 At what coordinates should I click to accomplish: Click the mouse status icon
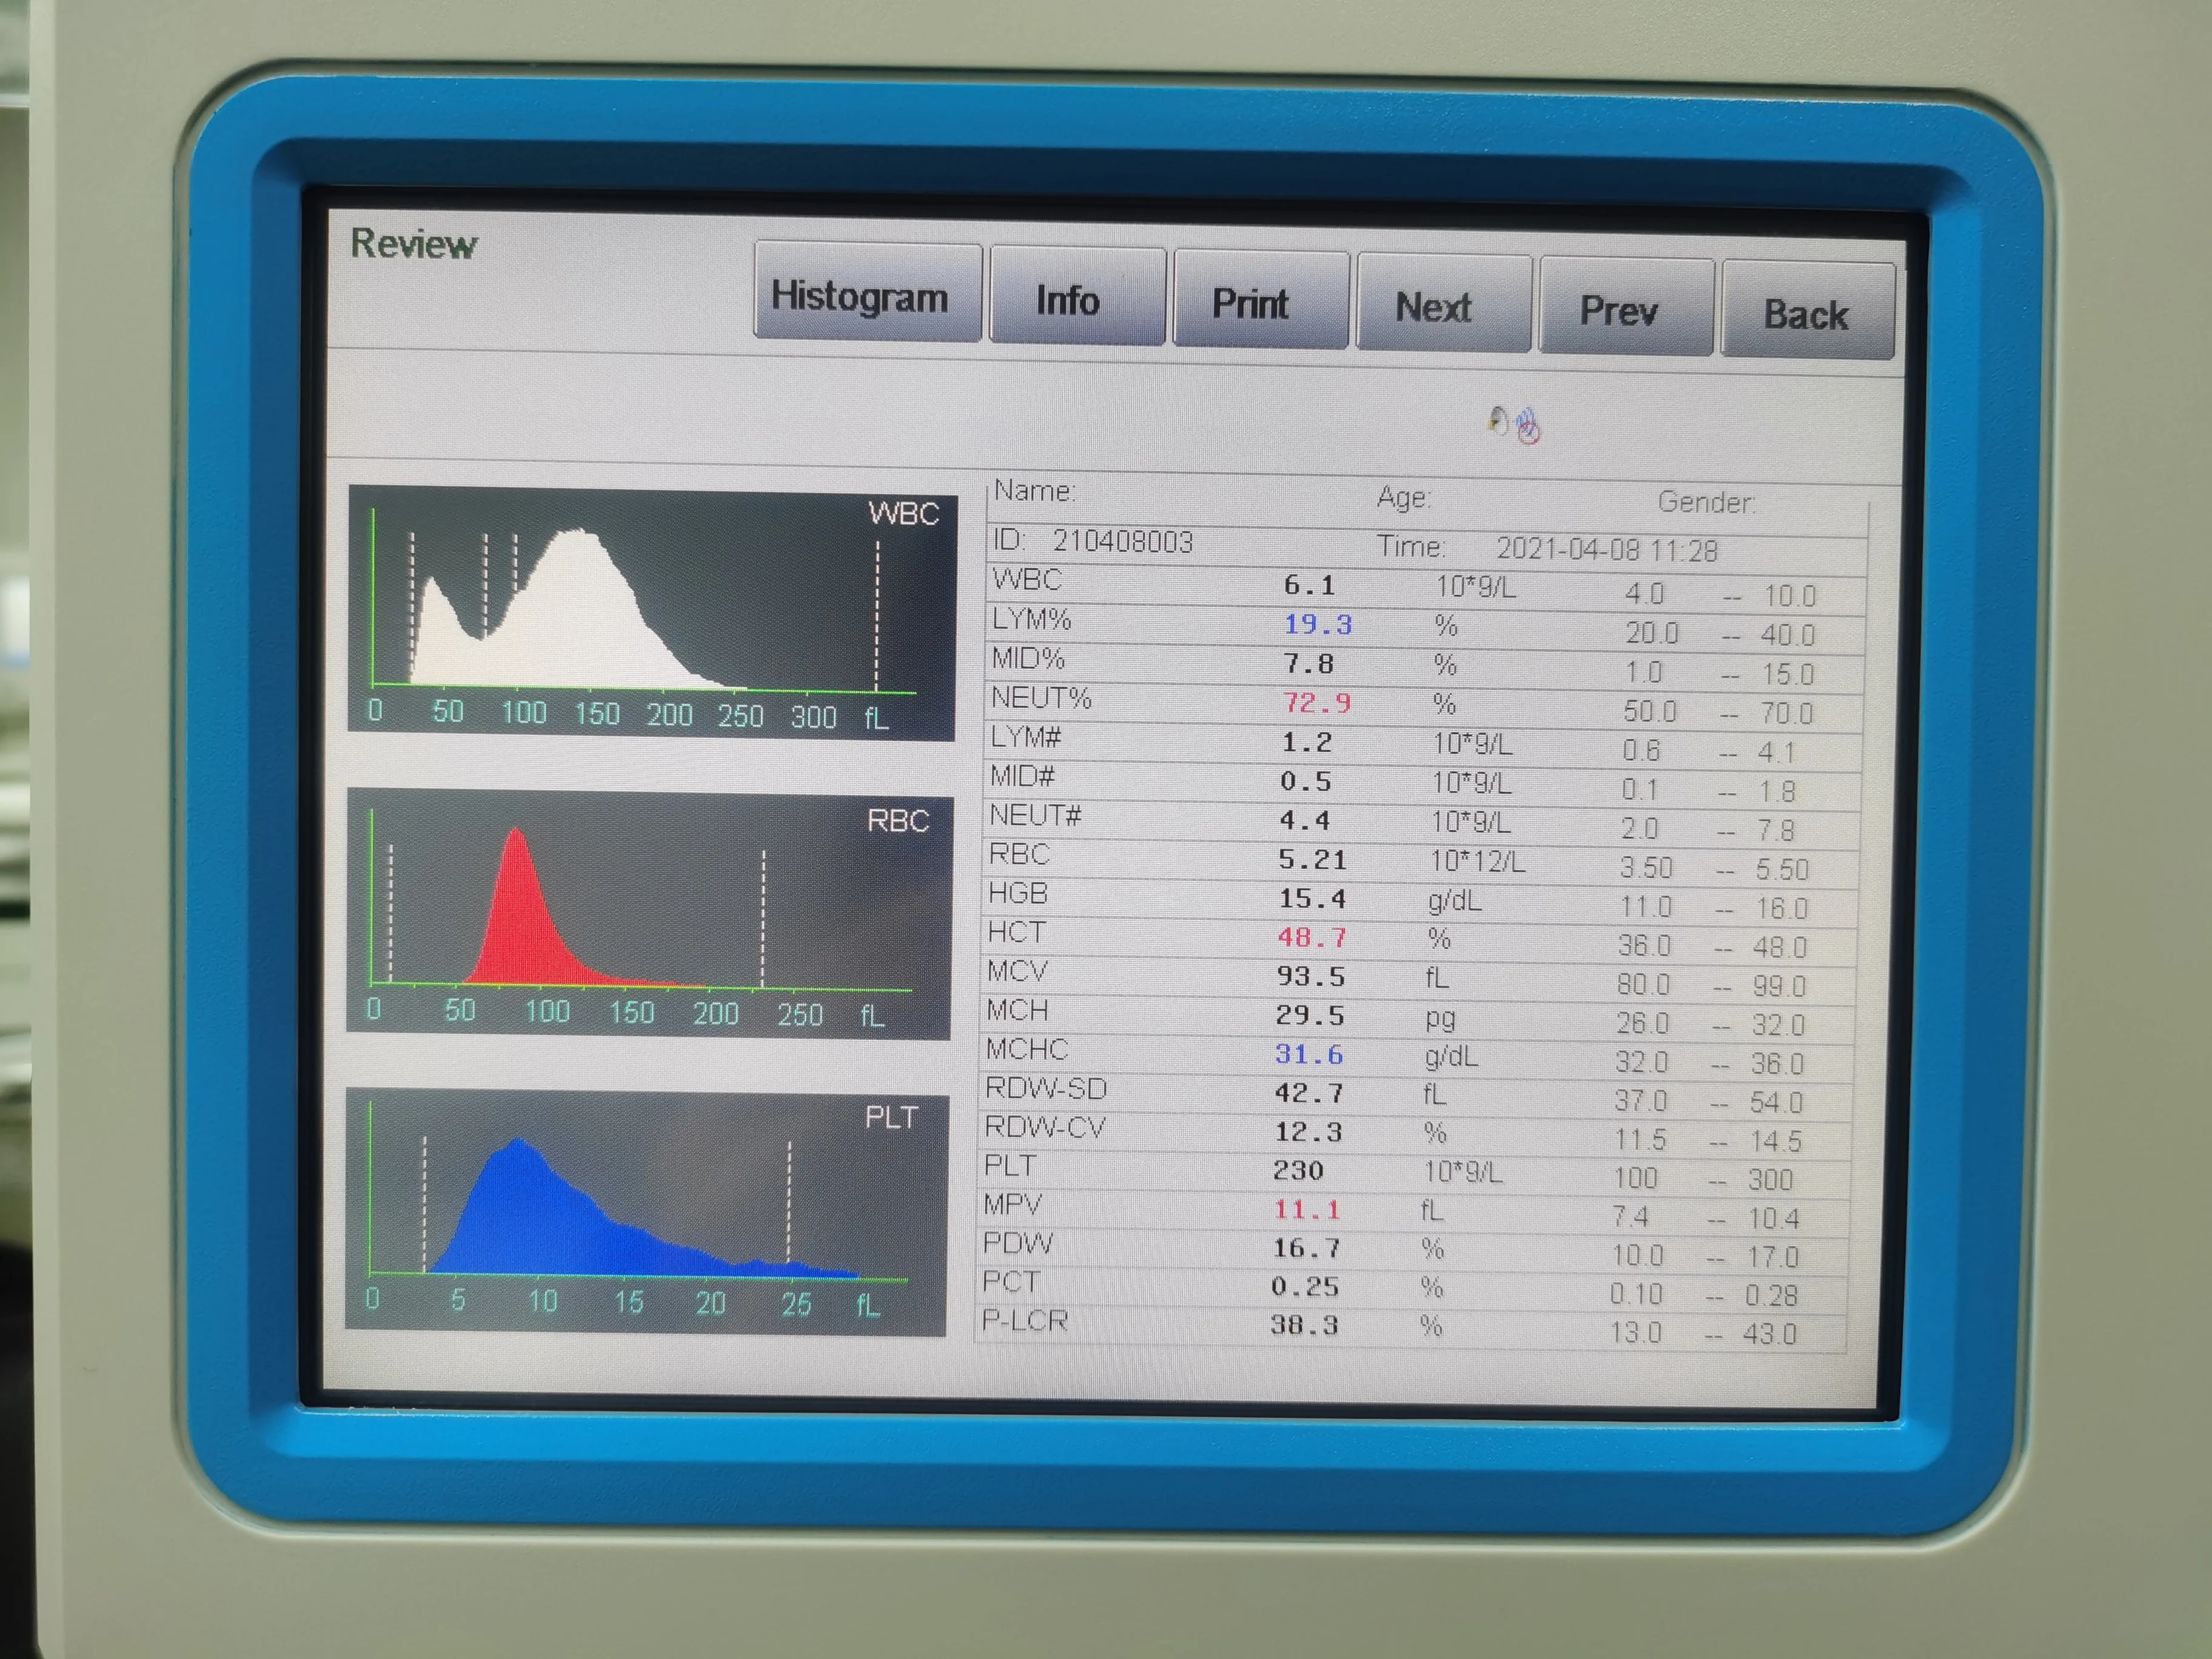pyautogui.click(x=1497, y=420)
